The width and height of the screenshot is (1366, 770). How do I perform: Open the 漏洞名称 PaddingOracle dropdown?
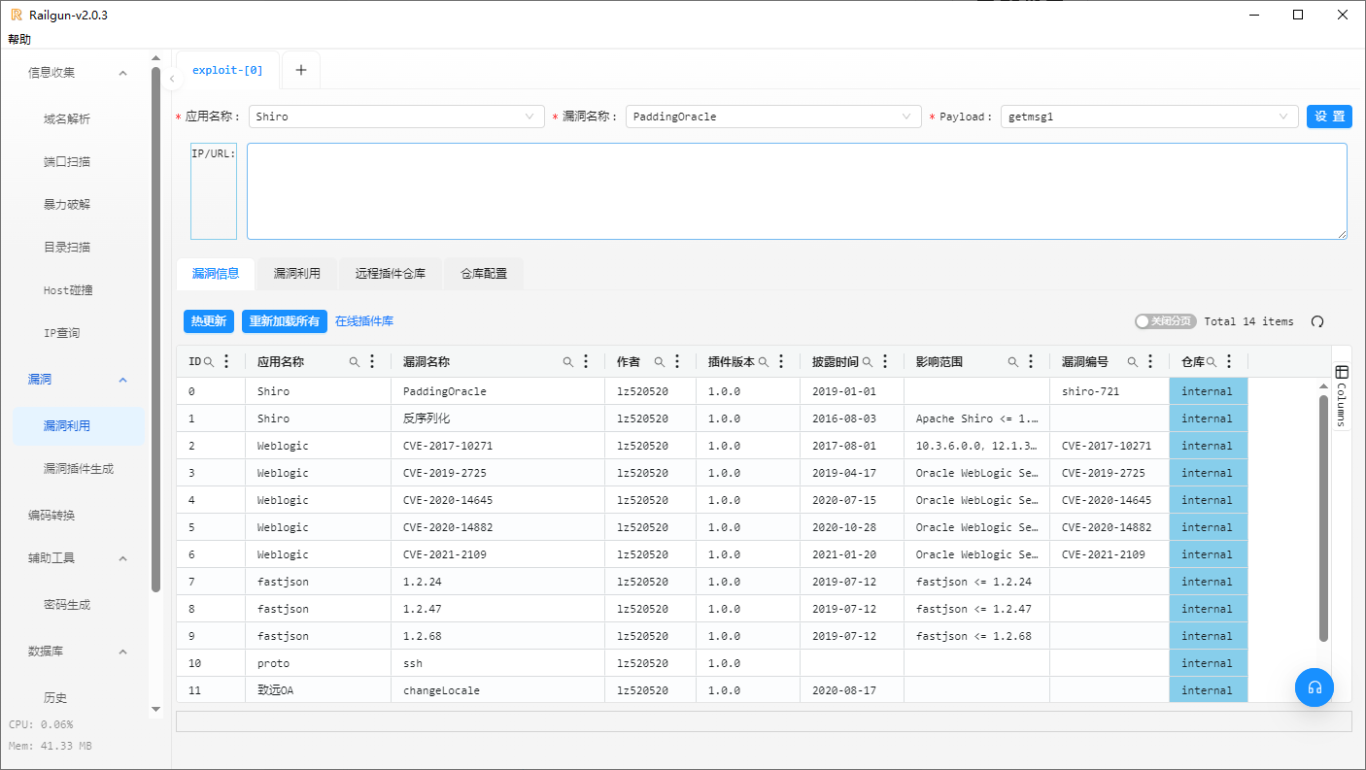click(x=773, y=117)
